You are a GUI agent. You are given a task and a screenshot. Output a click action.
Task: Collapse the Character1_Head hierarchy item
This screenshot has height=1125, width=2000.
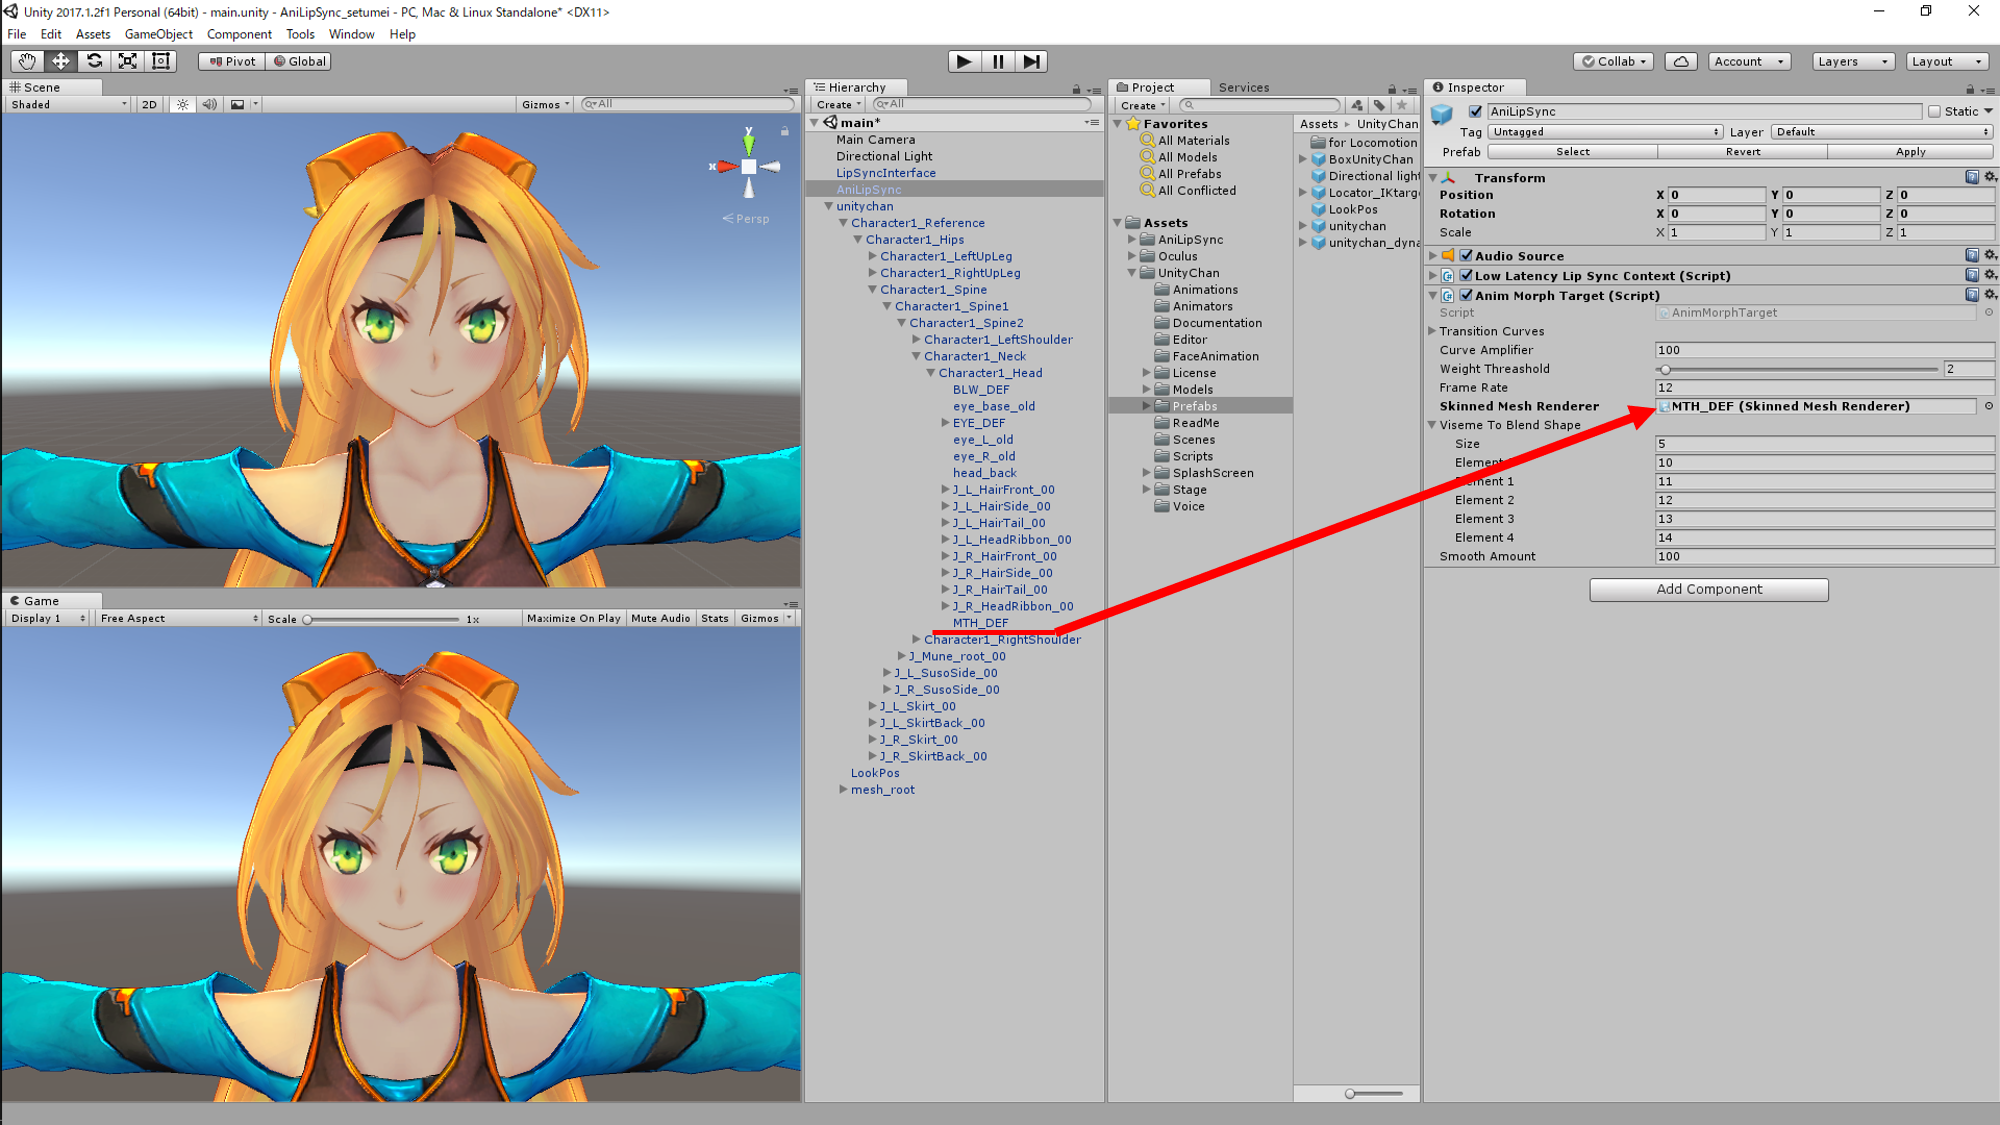[x=931, y=372]
